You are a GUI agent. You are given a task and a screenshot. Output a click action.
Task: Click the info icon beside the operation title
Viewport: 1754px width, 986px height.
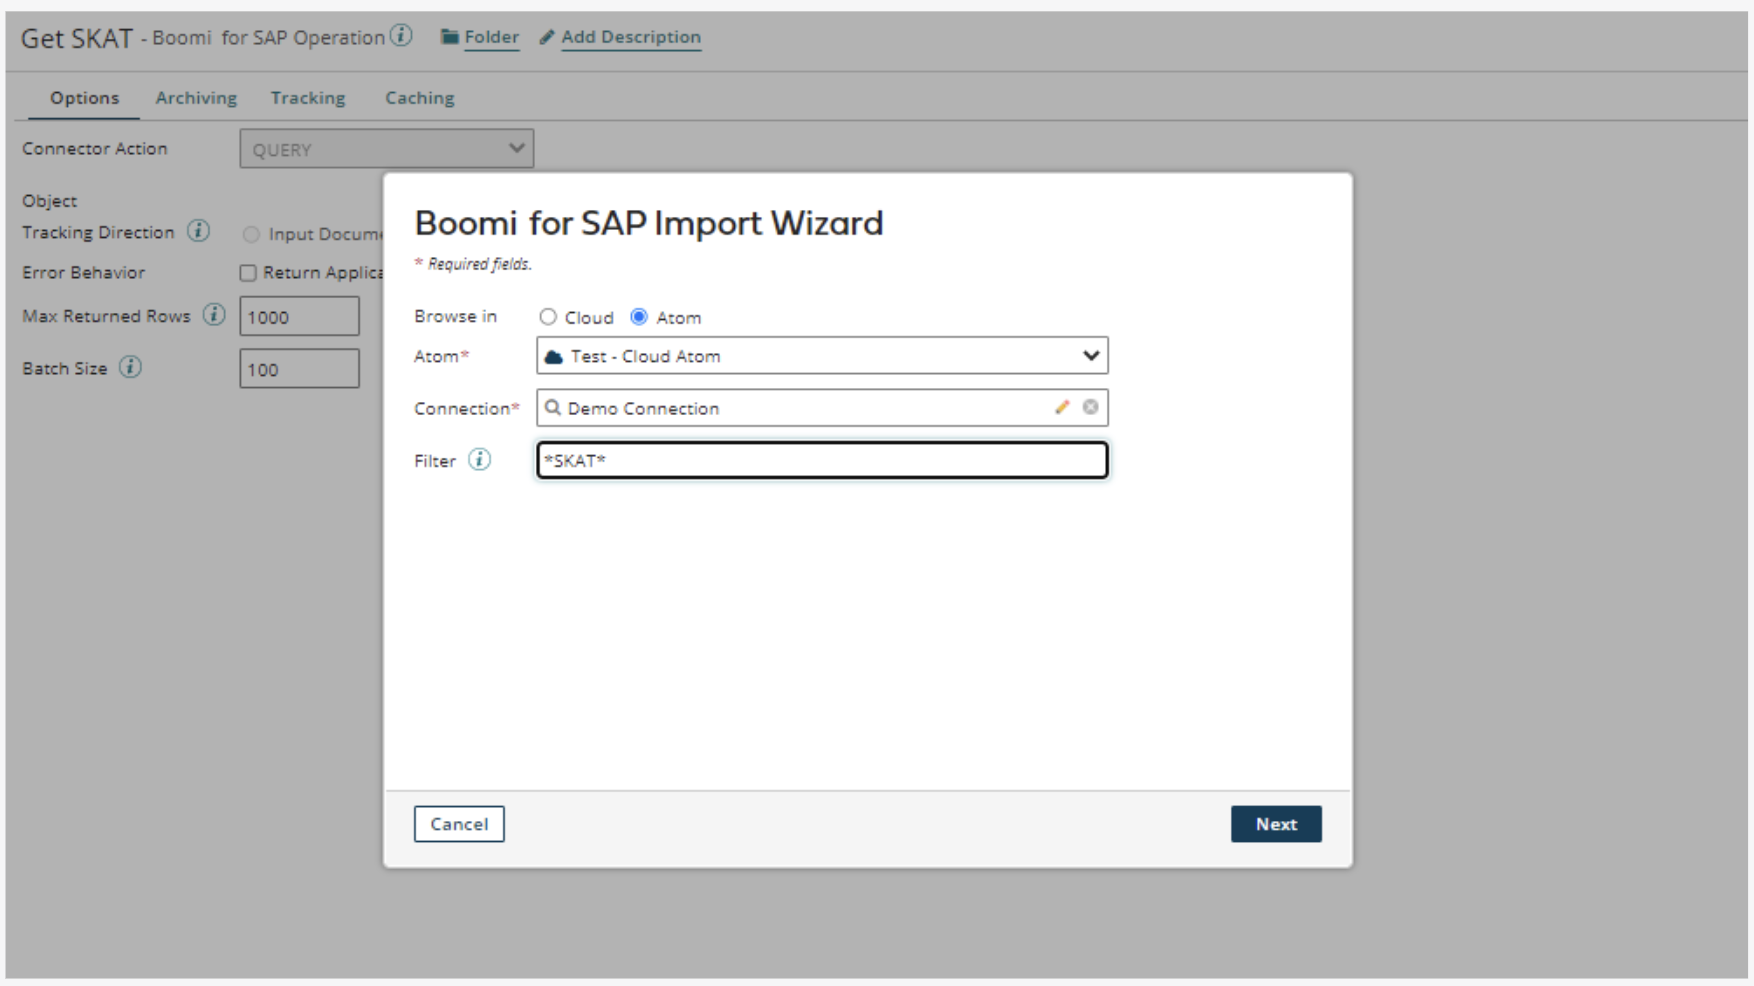(401, 36)
